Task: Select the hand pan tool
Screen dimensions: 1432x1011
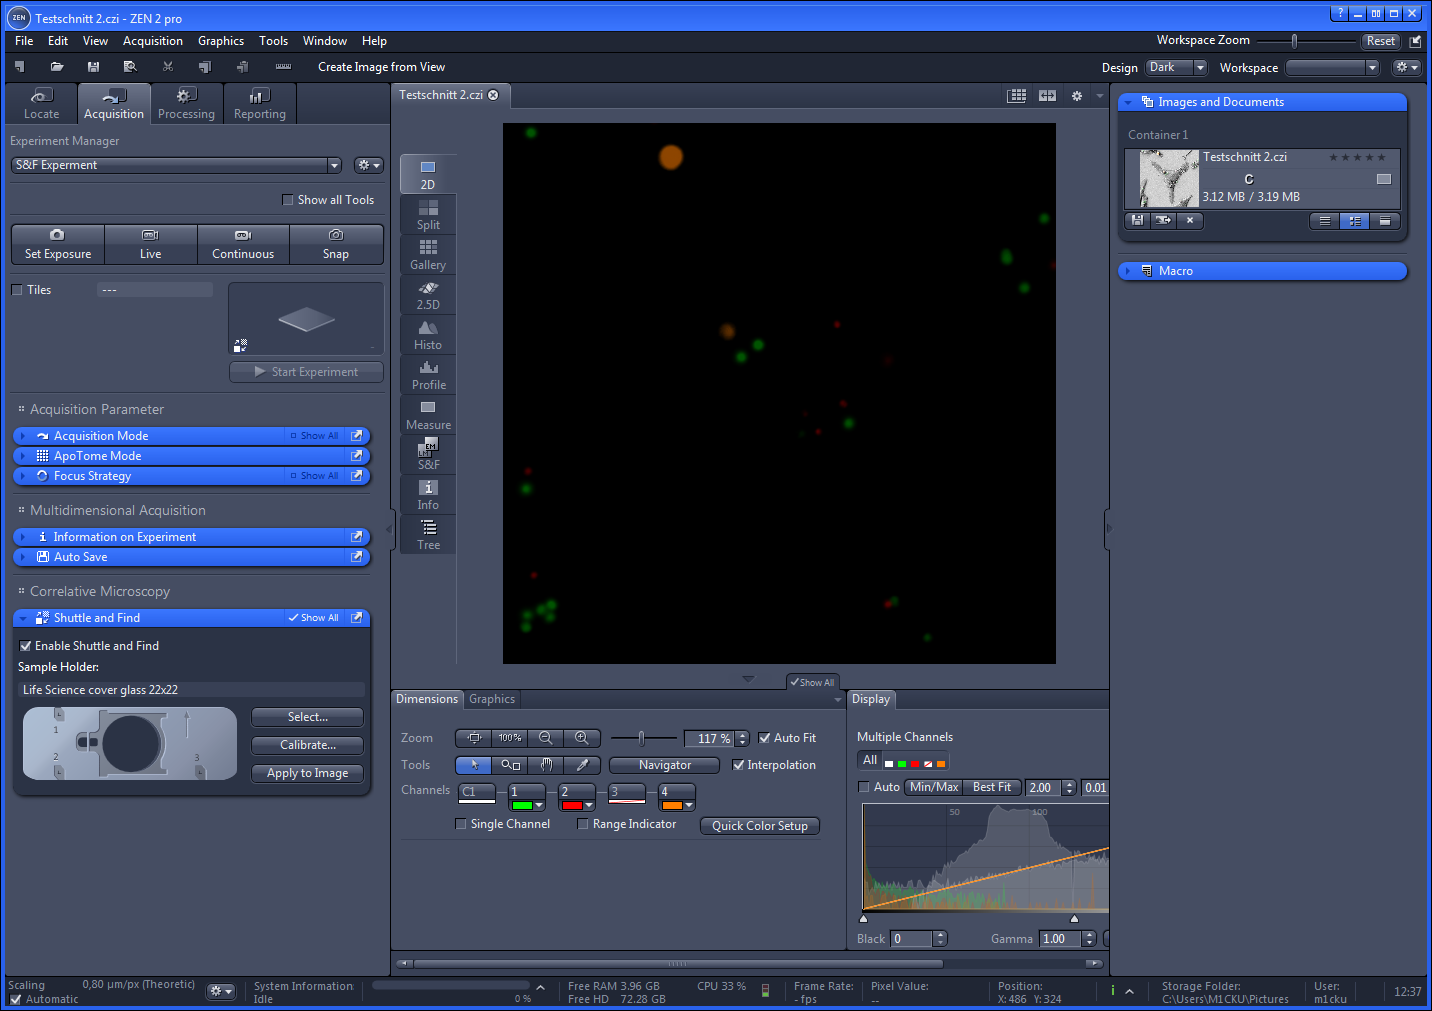Action: point(546,765)
